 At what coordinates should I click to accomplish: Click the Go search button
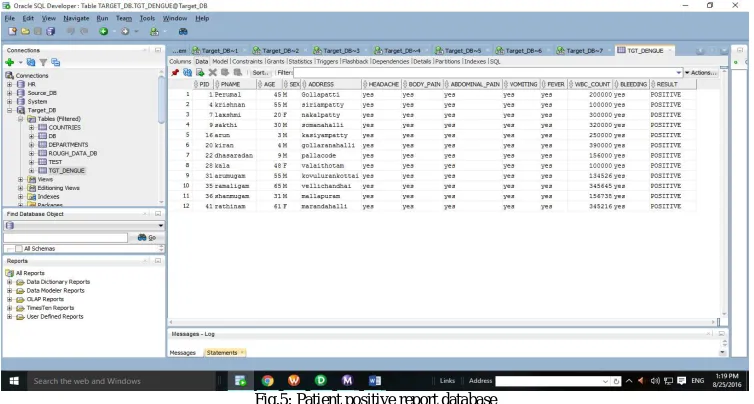pos(147,238)
